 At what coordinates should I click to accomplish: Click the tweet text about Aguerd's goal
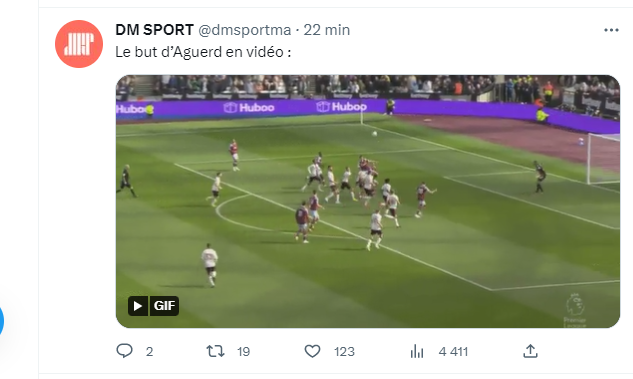click(x=203, y=52)
